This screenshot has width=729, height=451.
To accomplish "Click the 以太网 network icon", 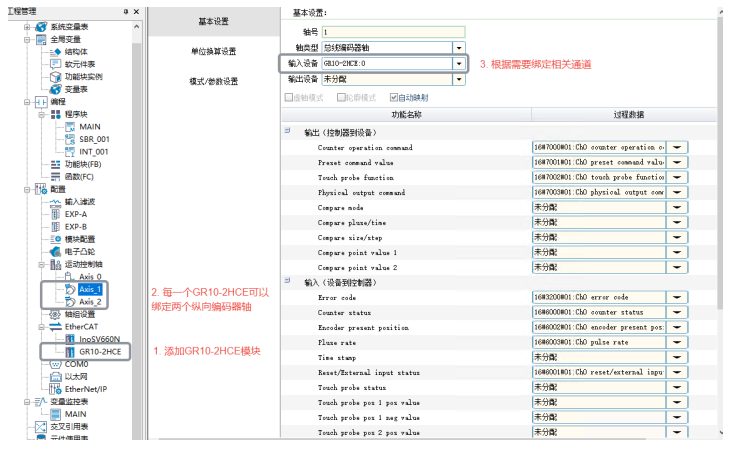I will pos(55,377).
